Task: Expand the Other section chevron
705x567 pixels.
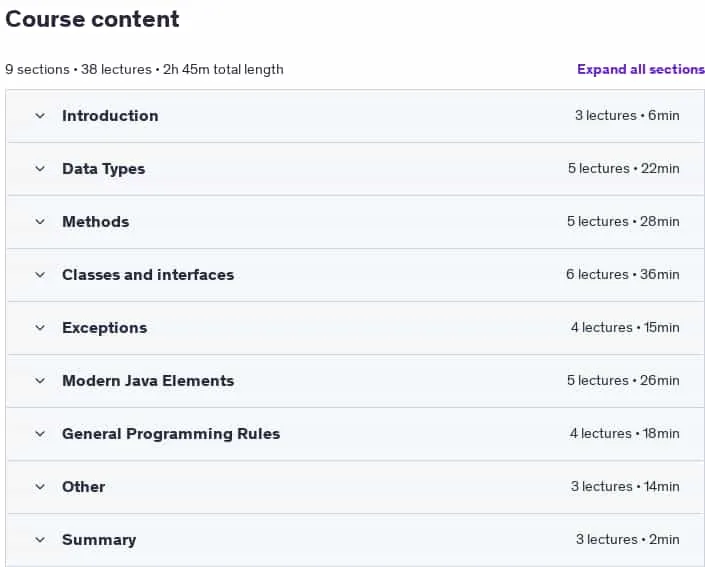Action: [40, 487]
